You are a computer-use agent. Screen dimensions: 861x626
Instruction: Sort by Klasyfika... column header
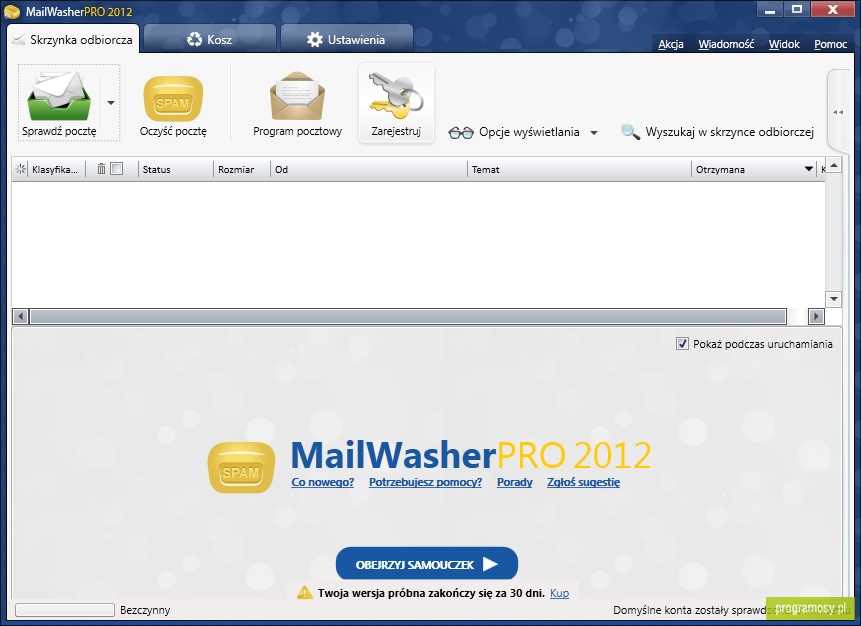[x=55, y=170]
